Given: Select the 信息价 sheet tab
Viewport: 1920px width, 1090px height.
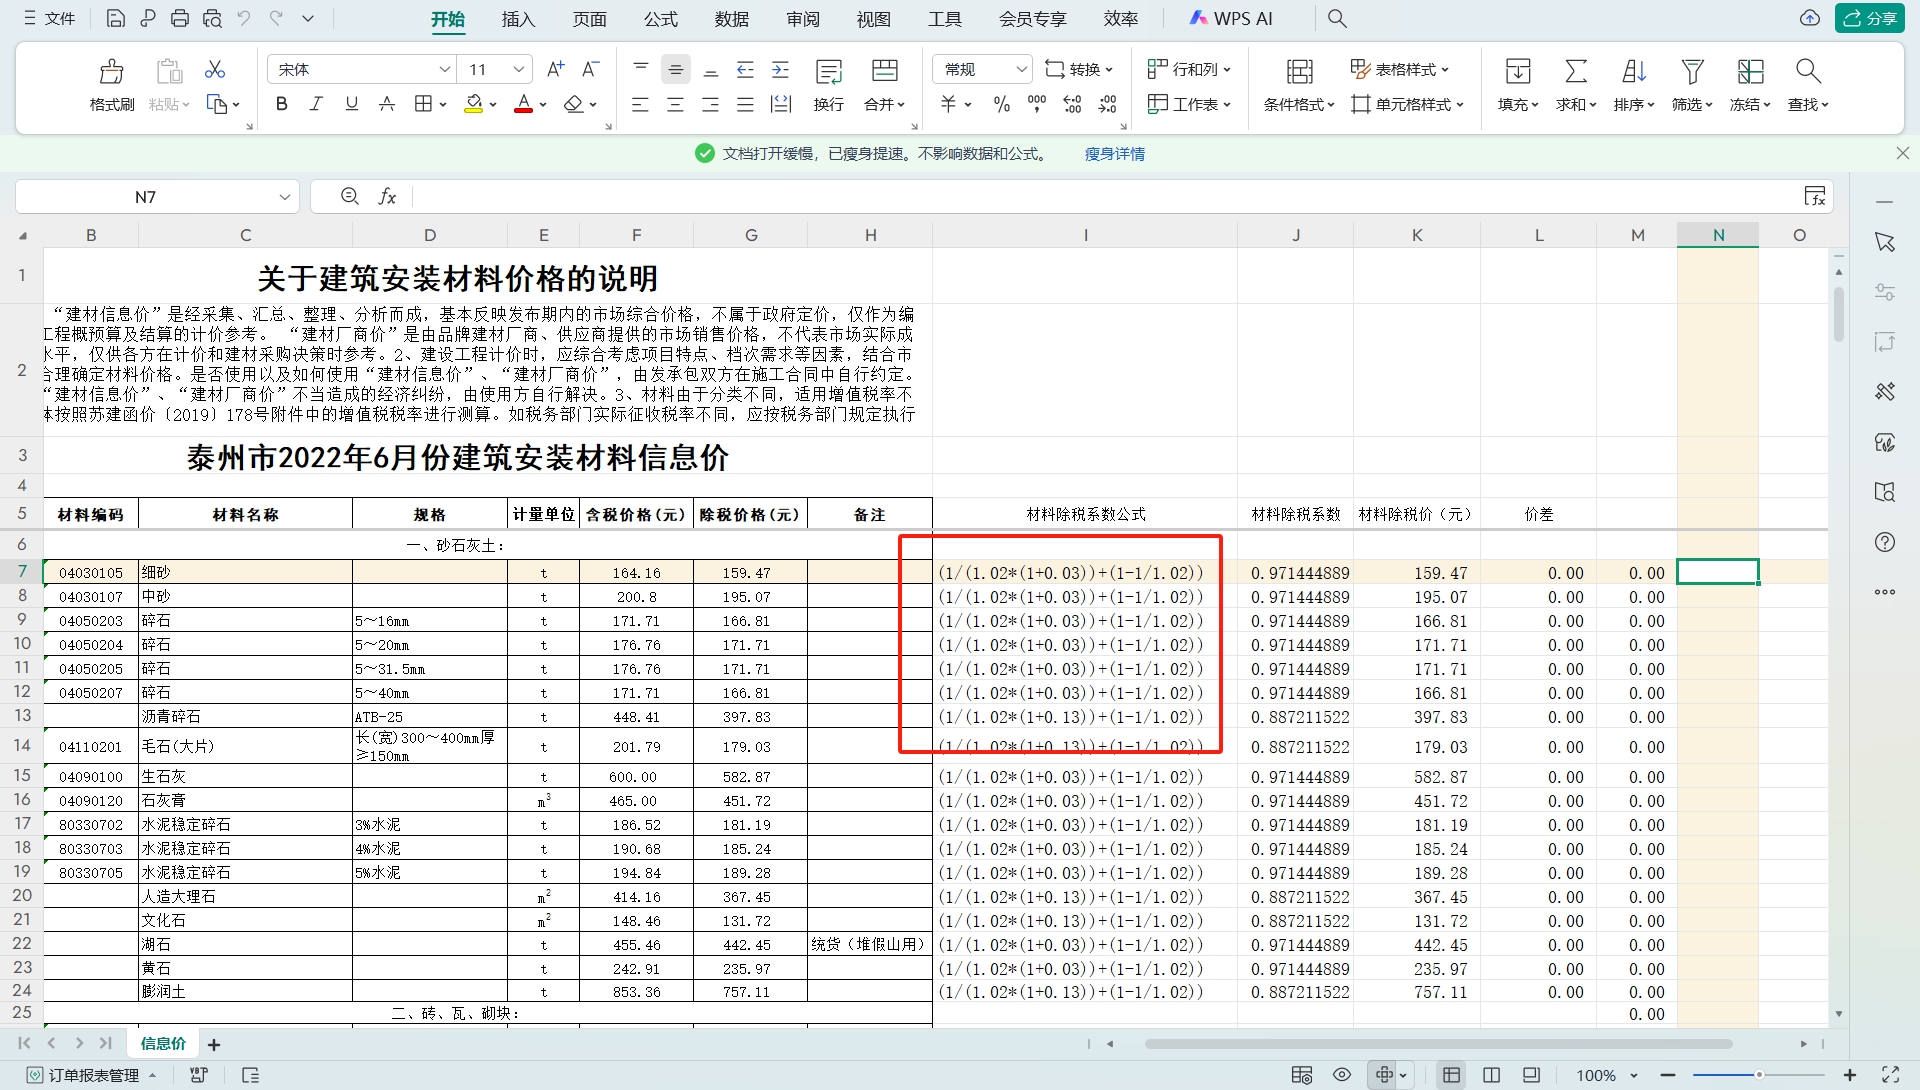Looking at the screenshot, I should tap(163, 1044).
